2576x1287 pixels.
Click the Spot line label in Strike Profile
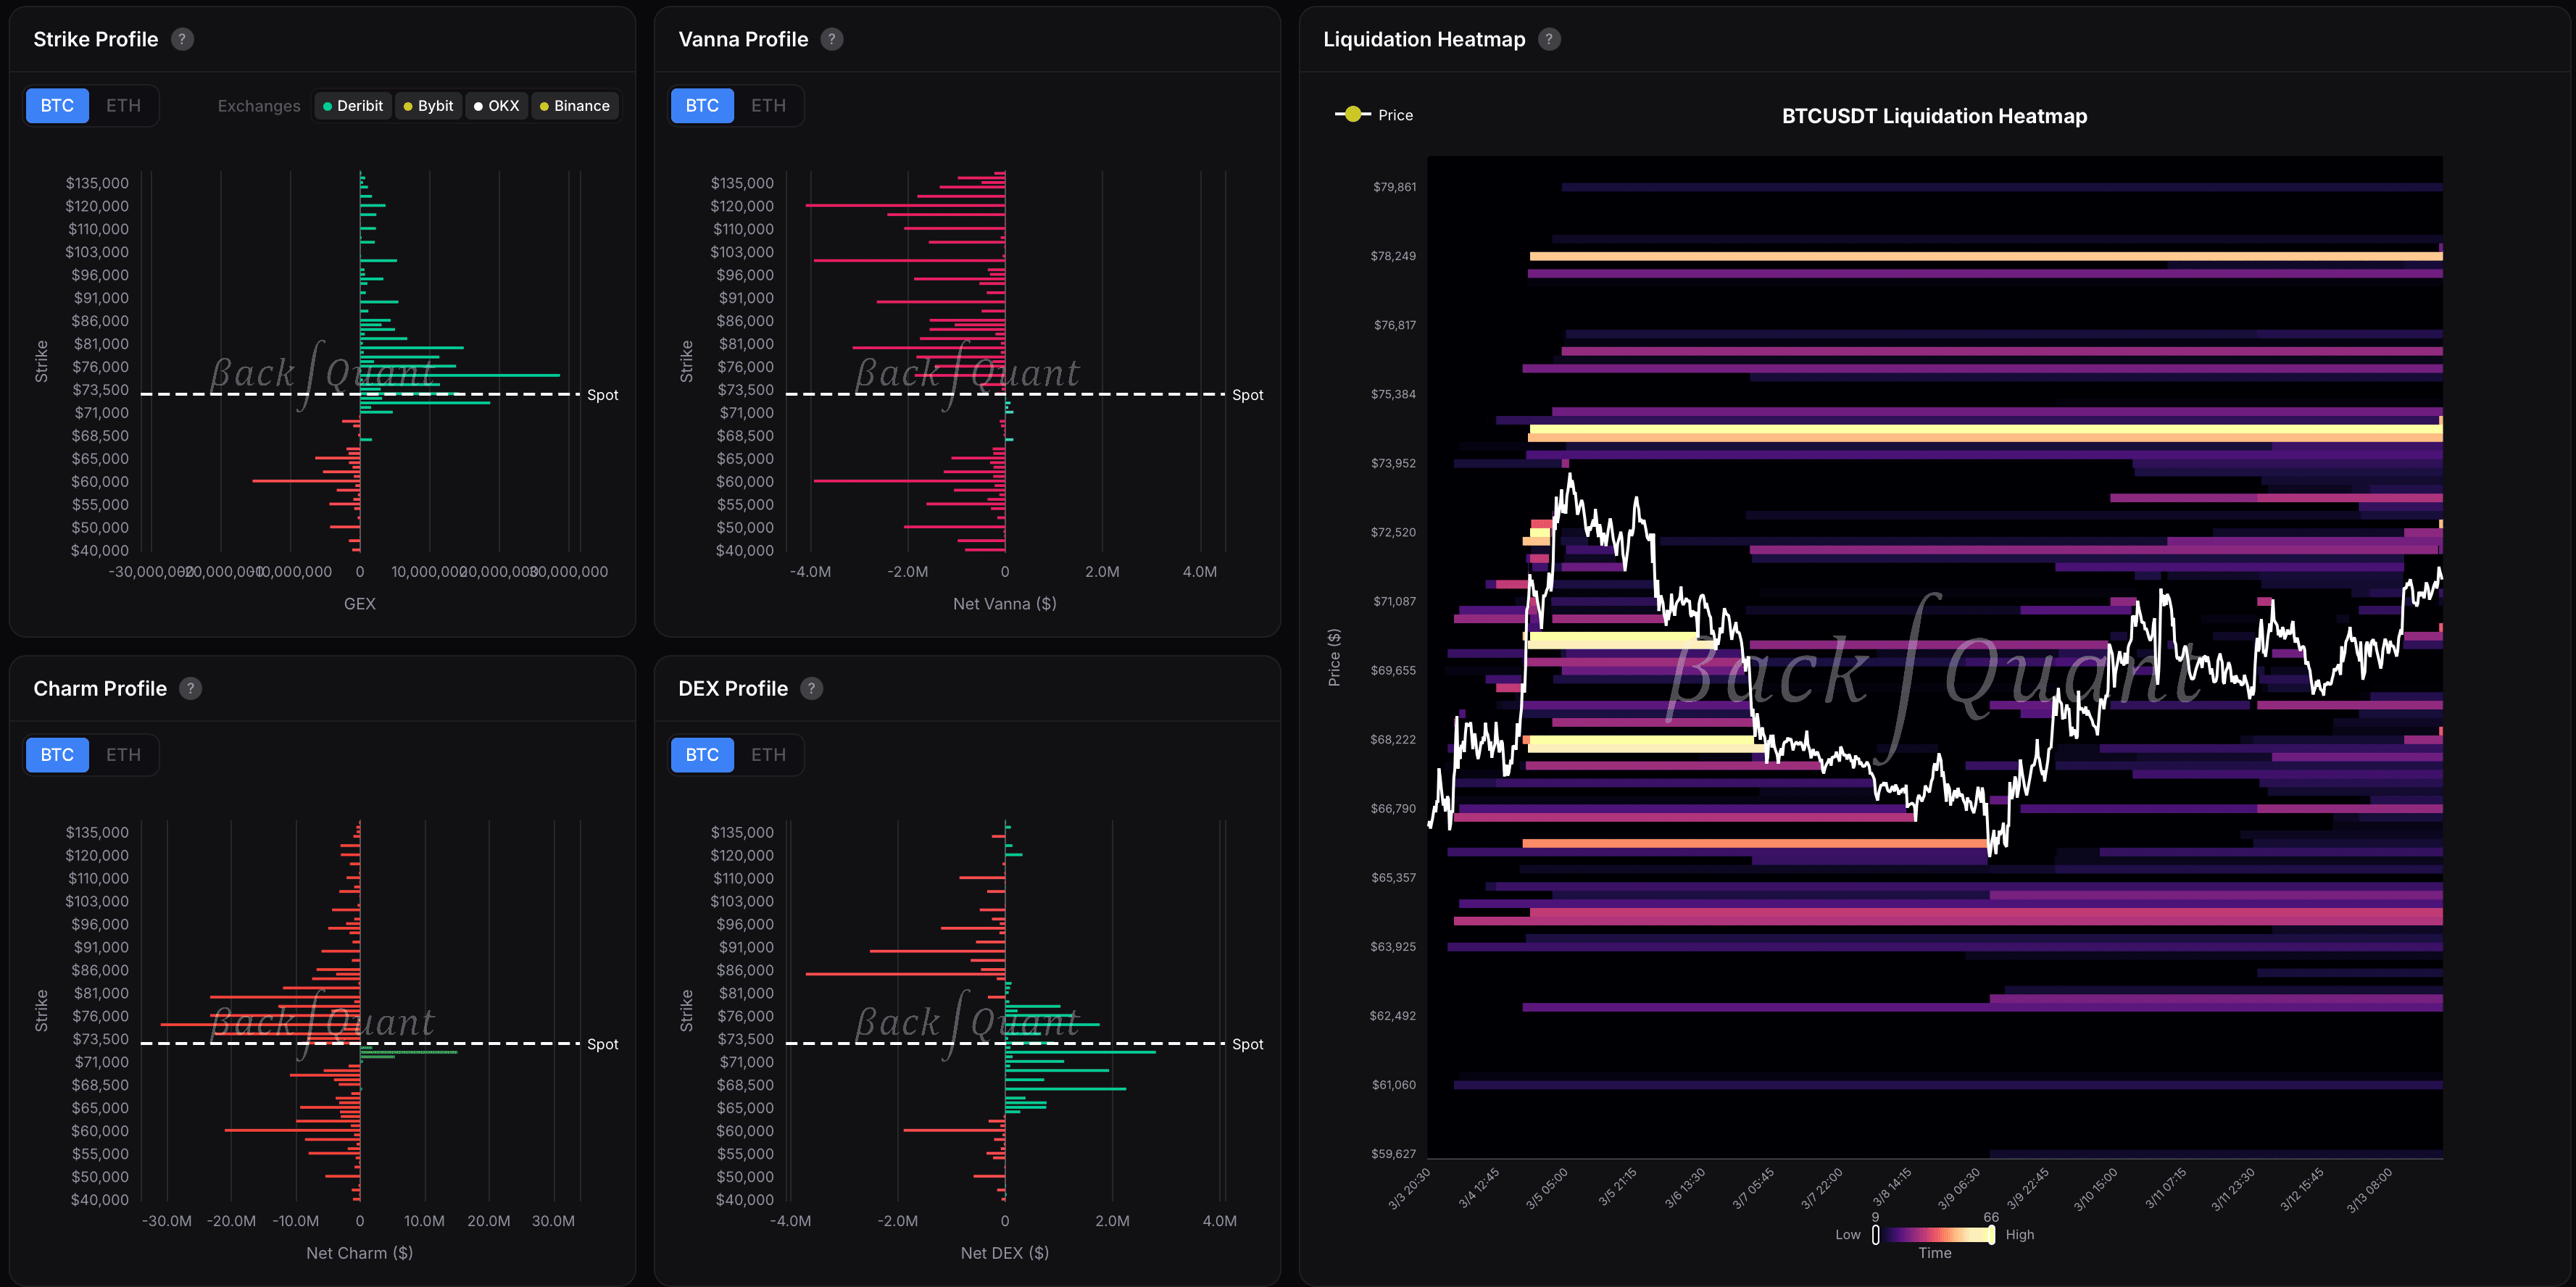(602, 395)
